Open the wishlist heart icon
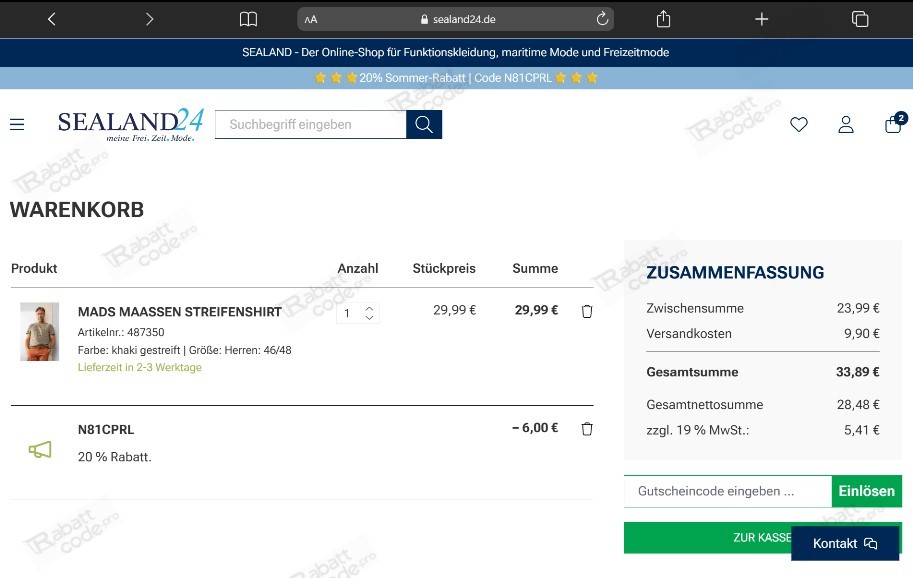 coord(799,124)
